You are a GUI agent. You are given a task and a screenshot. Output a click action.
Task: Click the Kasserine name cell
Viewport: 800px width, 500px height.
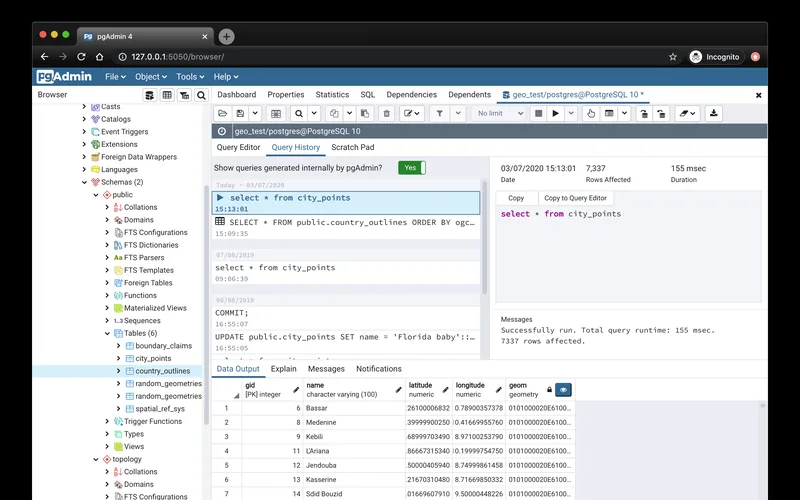[x=354, y=480]
